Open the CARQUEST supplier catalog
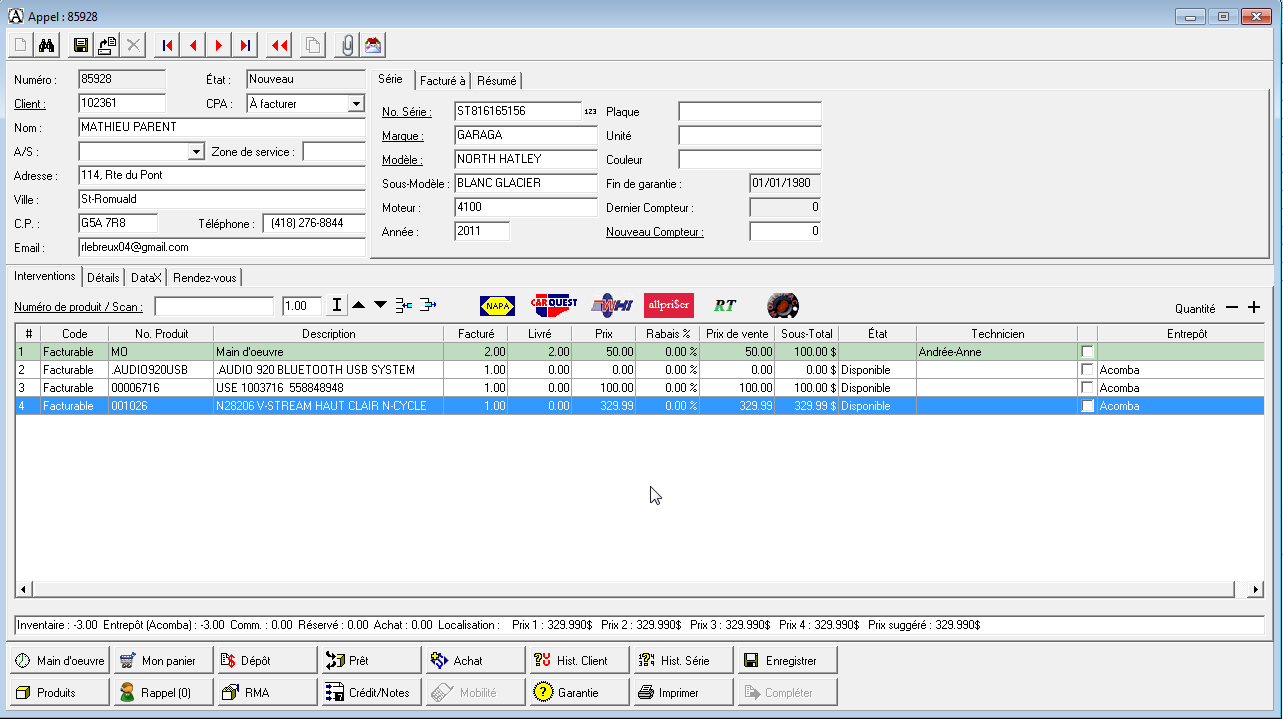This screenshot has height=719, width=1283. (555, 306)
